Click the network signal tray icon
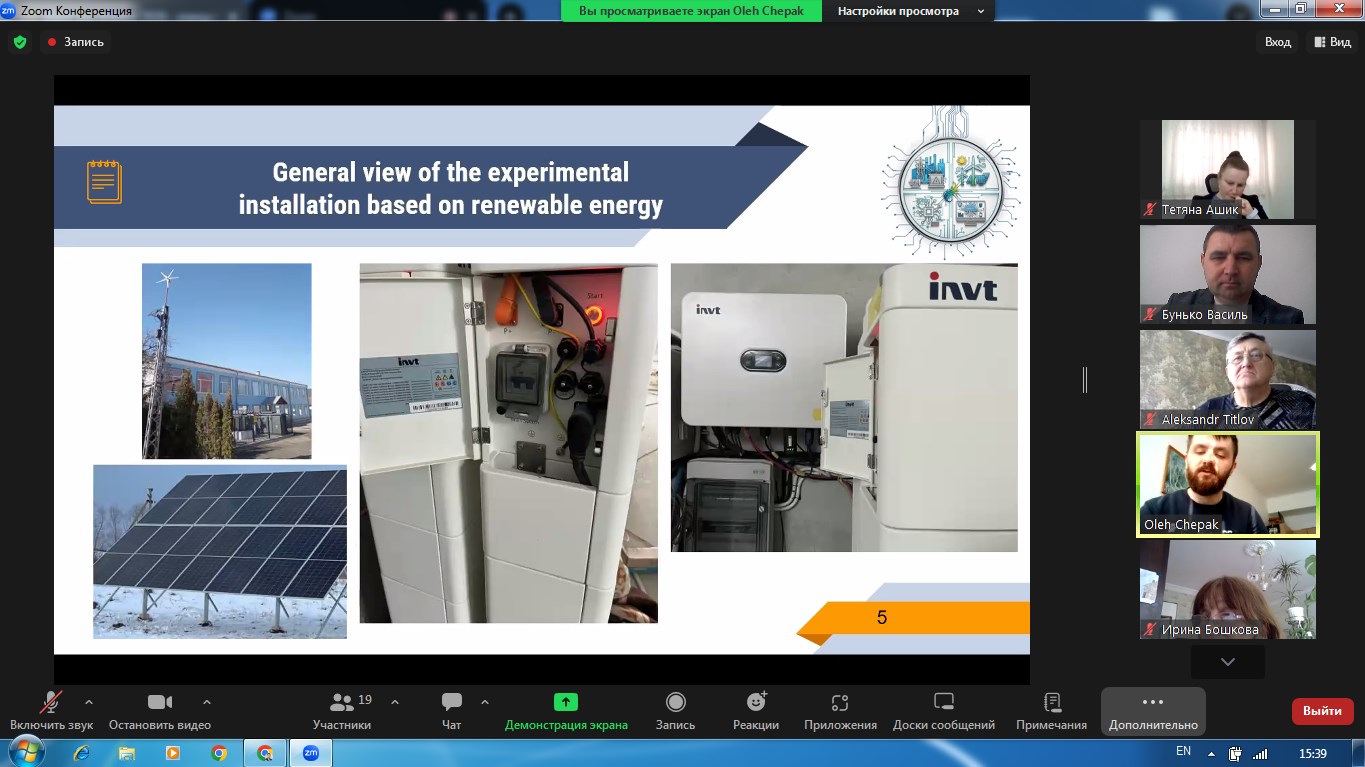 click(1260, 753)
